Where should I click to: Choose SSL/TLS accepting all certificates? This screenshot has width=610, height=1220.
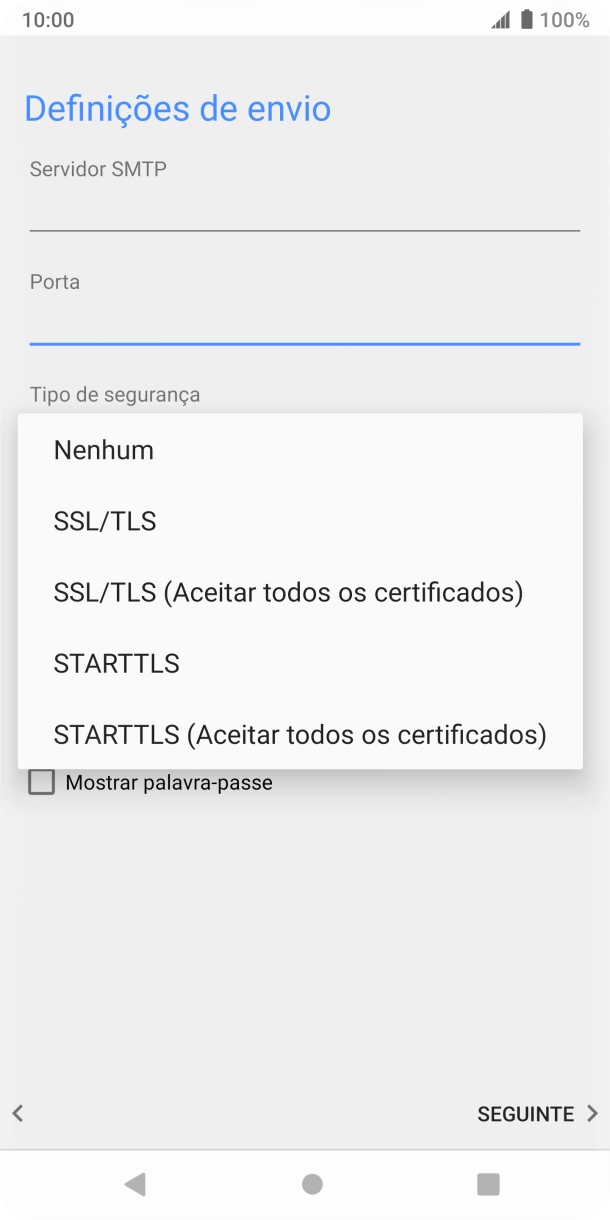click(287, 592)
